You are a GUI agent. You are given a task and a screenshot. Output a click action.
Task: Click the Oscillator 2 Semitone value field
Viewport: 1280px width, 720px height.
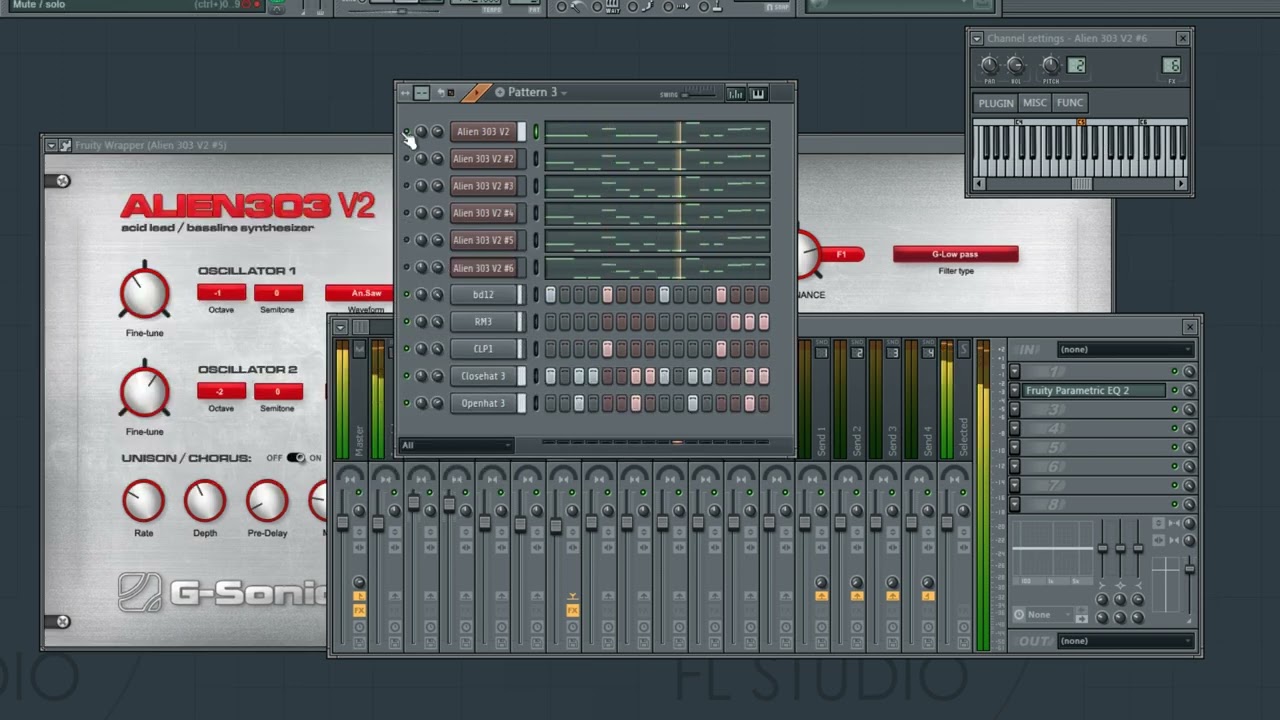click(278, 391)
